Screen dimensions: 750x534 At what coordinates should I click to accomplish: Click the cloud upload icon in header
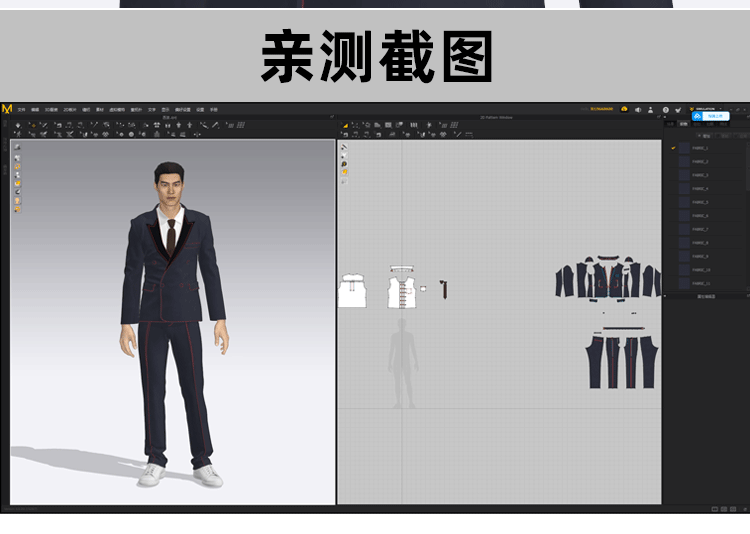click(623, 109)
